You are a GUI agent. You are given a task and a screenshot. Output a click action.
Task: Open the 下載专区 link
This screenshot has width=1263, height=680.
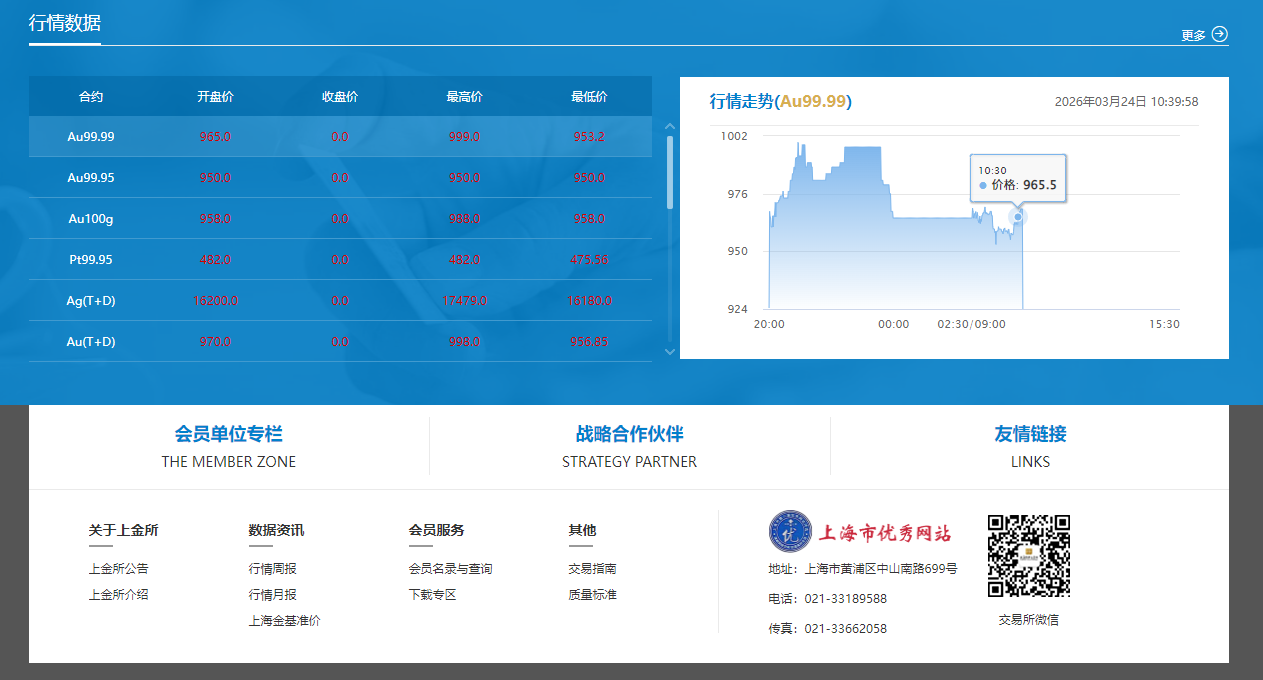click(x=433, y=595)
